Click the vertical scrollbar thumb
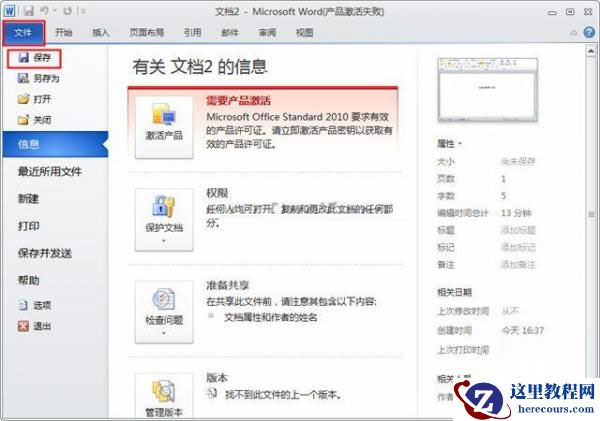The height and width of the screenshot is (421, 600). (x=591, y=214)
